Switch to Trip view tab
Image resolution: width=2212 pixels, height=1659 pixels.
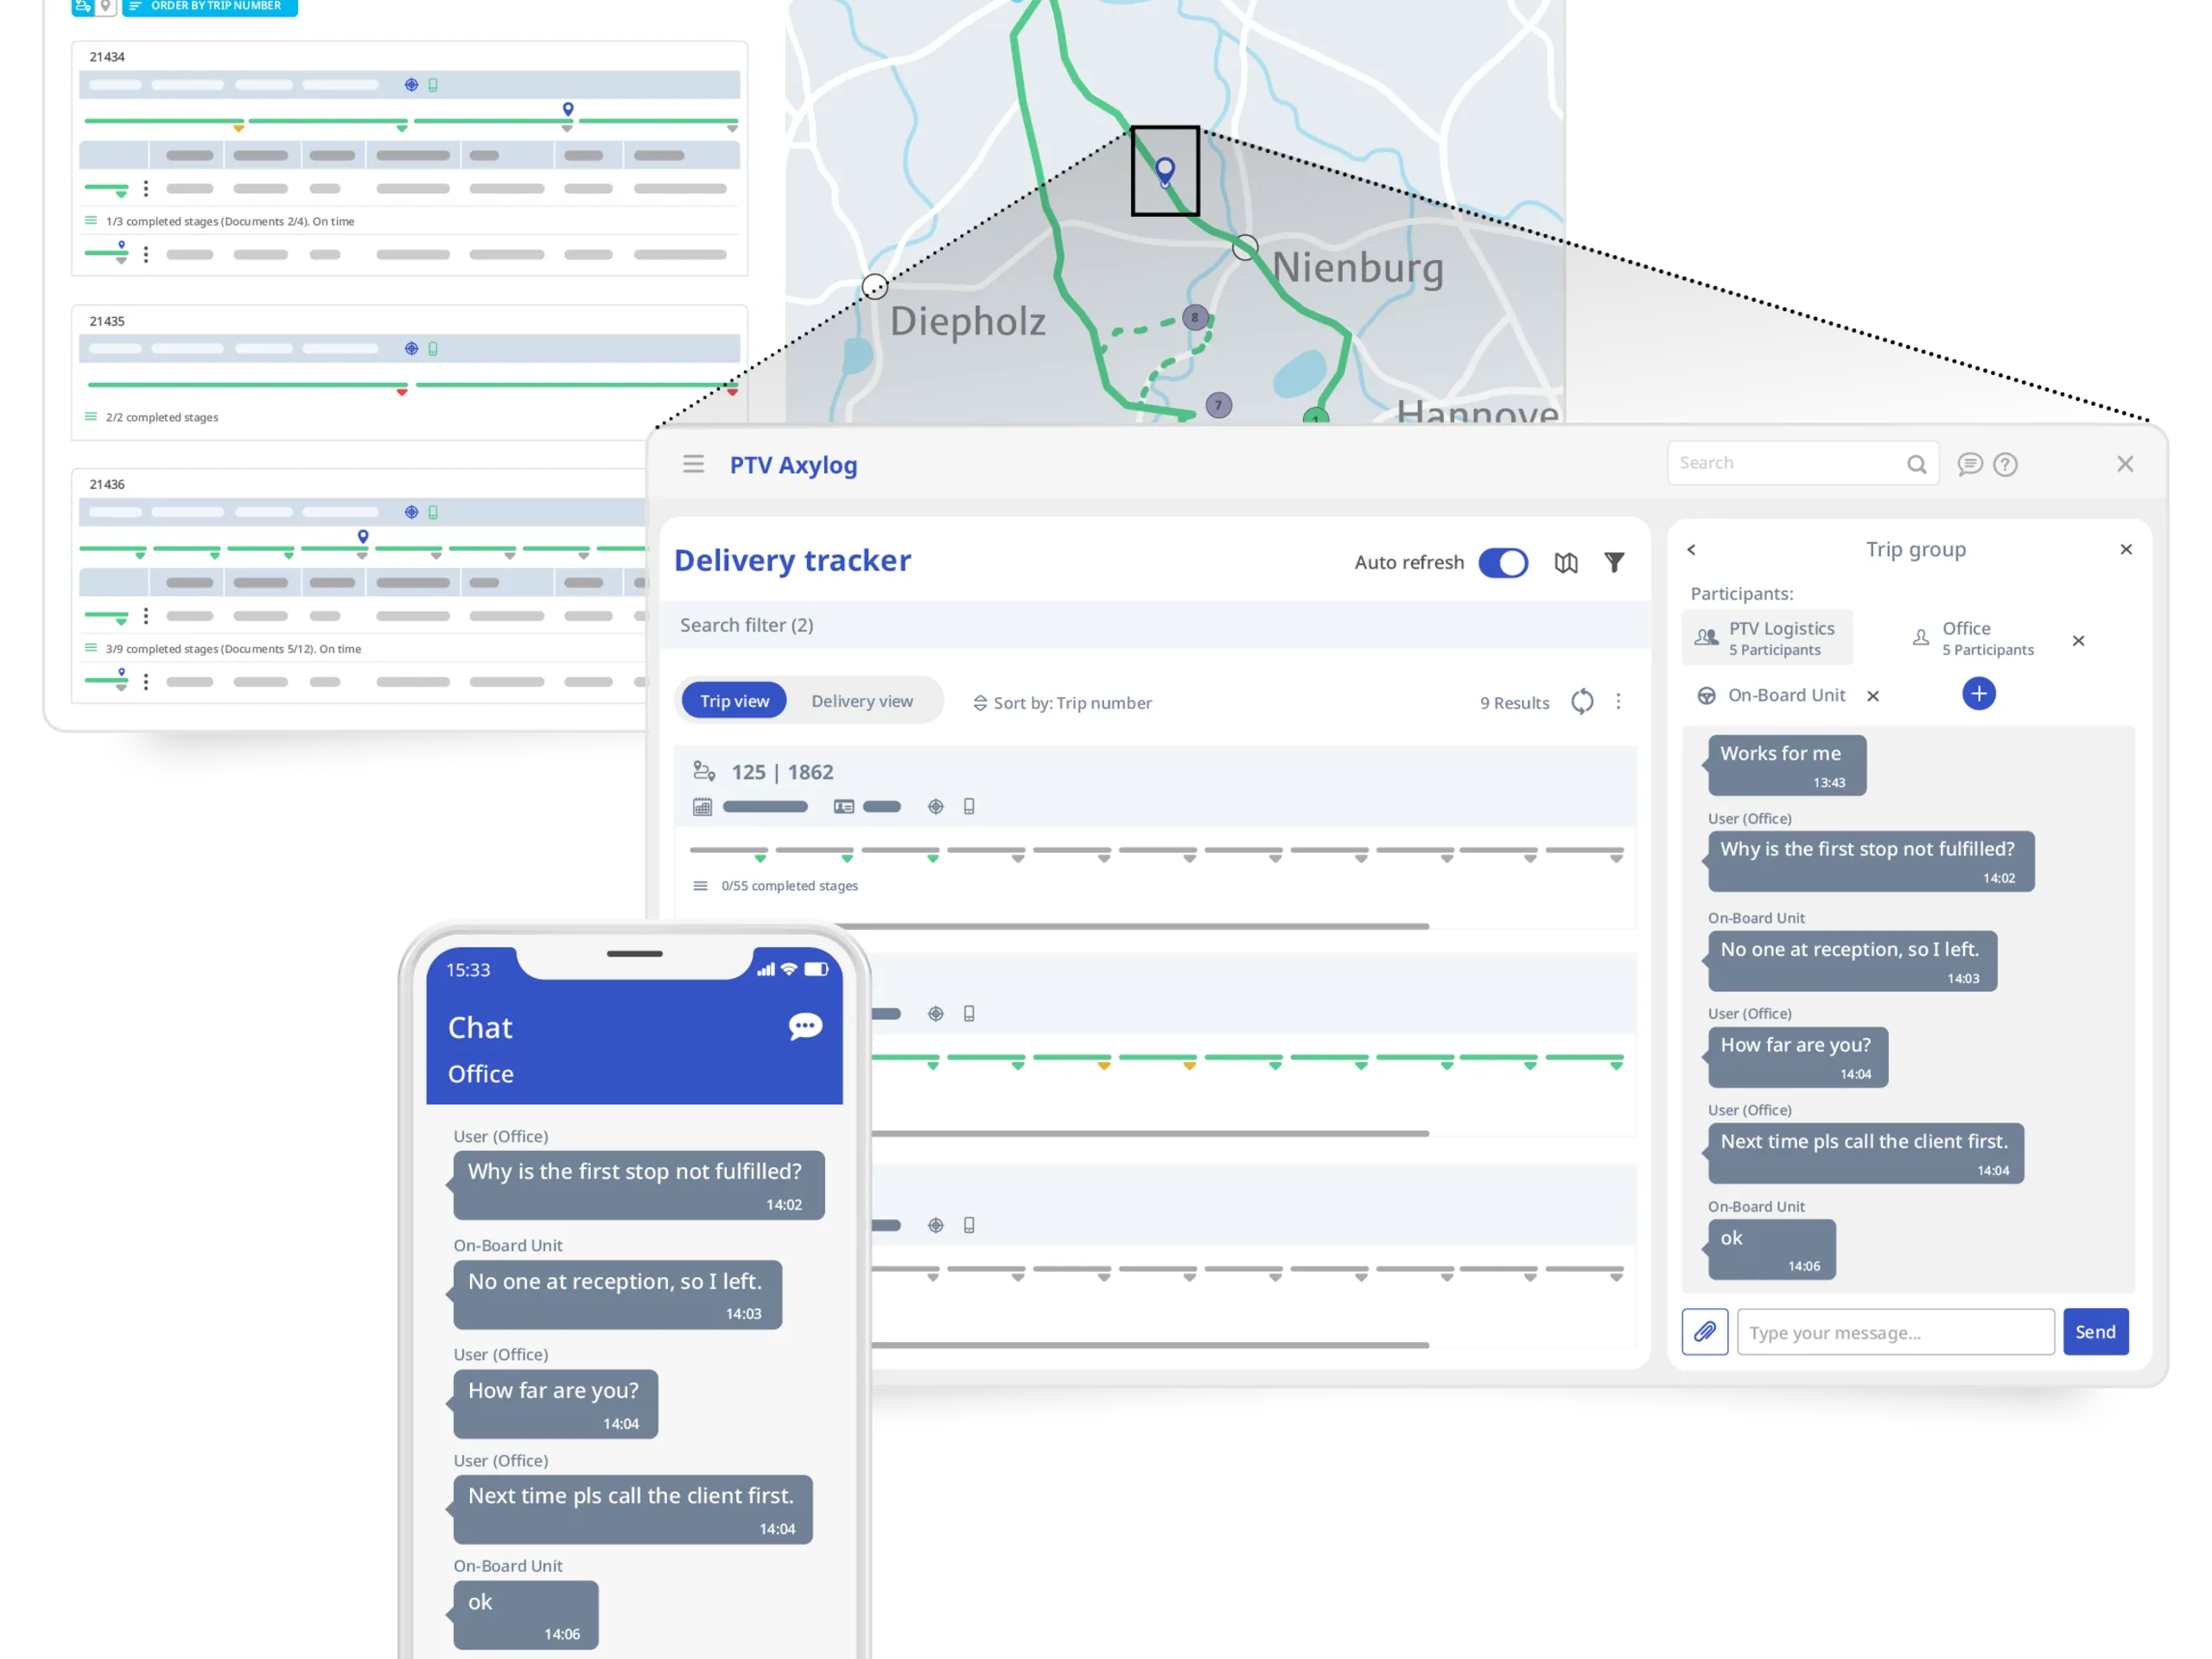pyautogui.click(x=734, y=701)
